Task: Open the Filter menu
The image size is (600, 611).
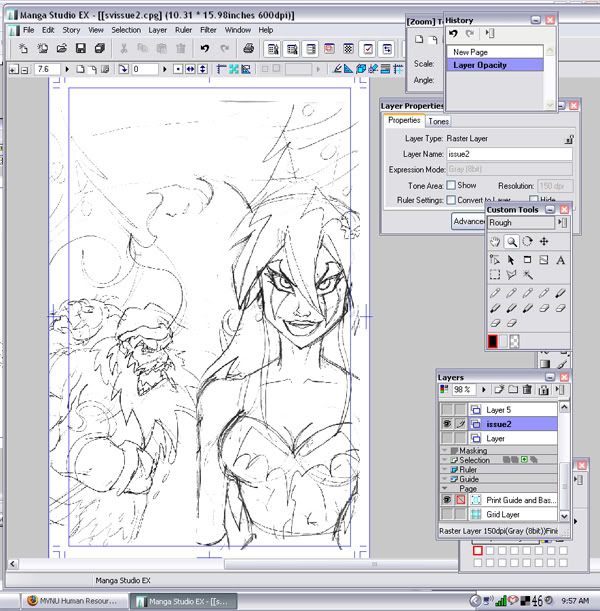Action: [x=208, y=30]
